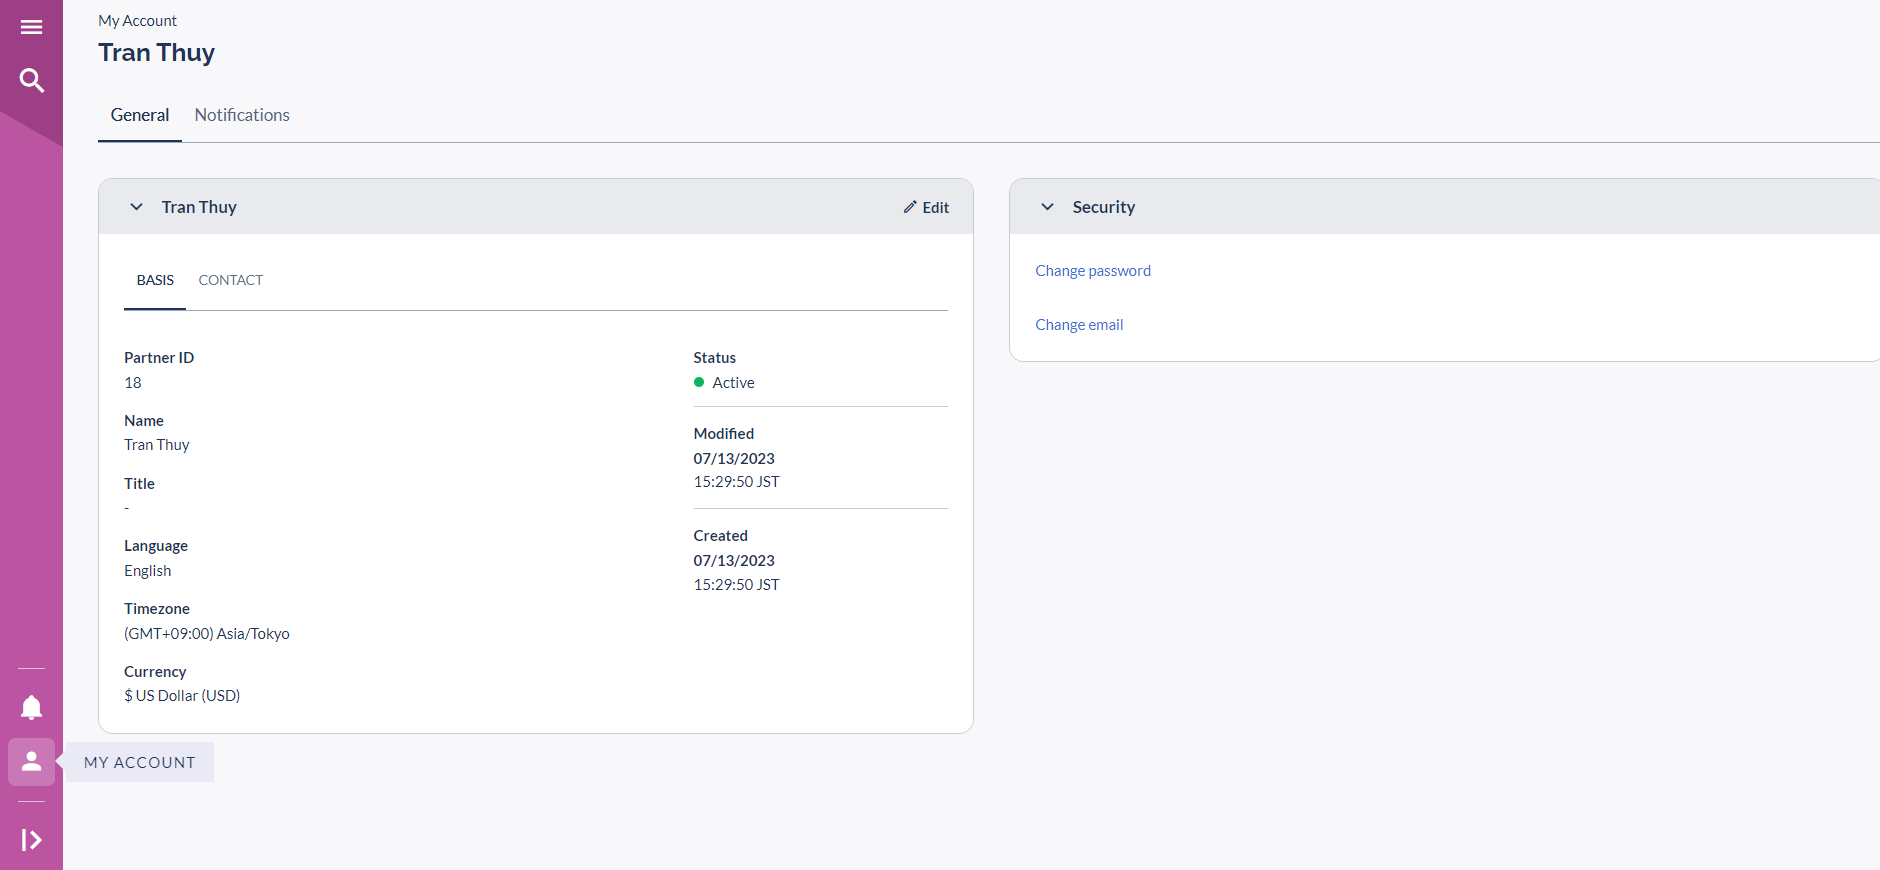The width and height of the screenshot is (1880, 870).
Task: Click the Security panel title
Action: pyautogui.click(x=1103, y=207)
